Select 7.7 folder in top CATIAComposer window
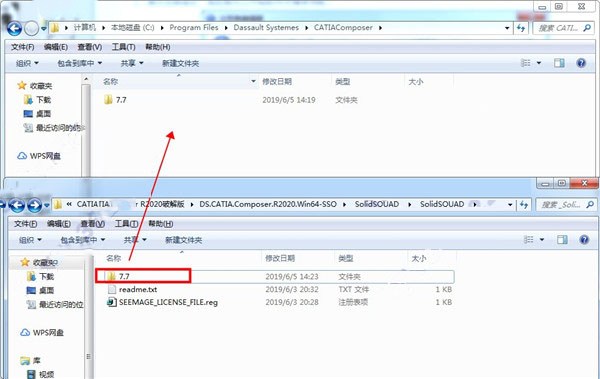 (x=115, y=100)
